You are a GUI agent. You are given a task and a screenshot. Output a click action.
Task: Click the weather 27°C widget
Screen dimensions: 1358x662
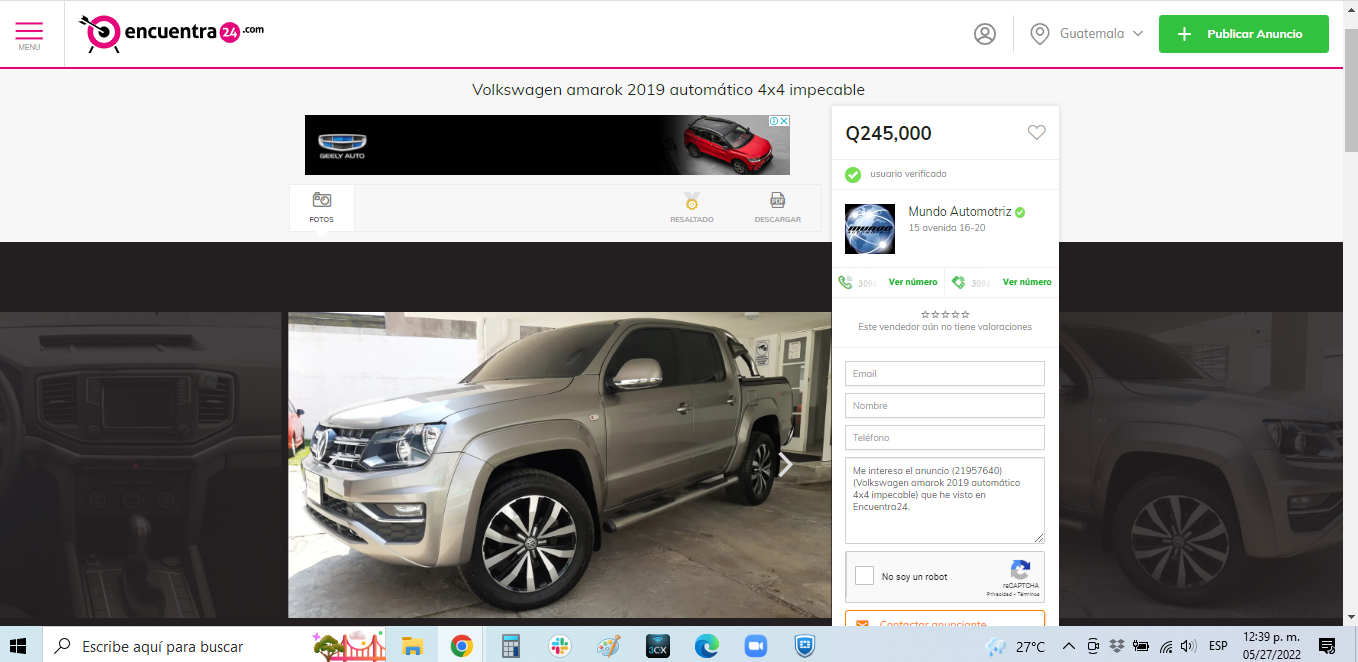[x=1015, y=646]
